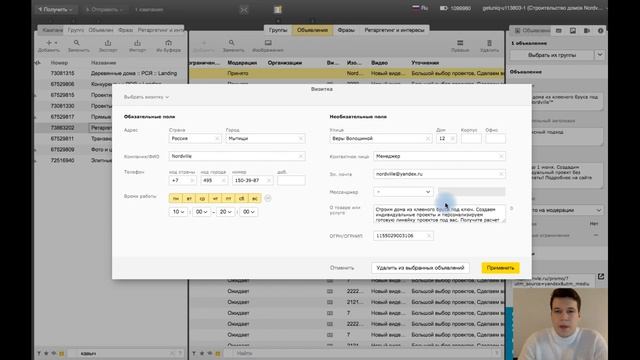Open the end minutes dropdown after 20
The width and height of the screenshot is (640, 360).
pos(249,212)
